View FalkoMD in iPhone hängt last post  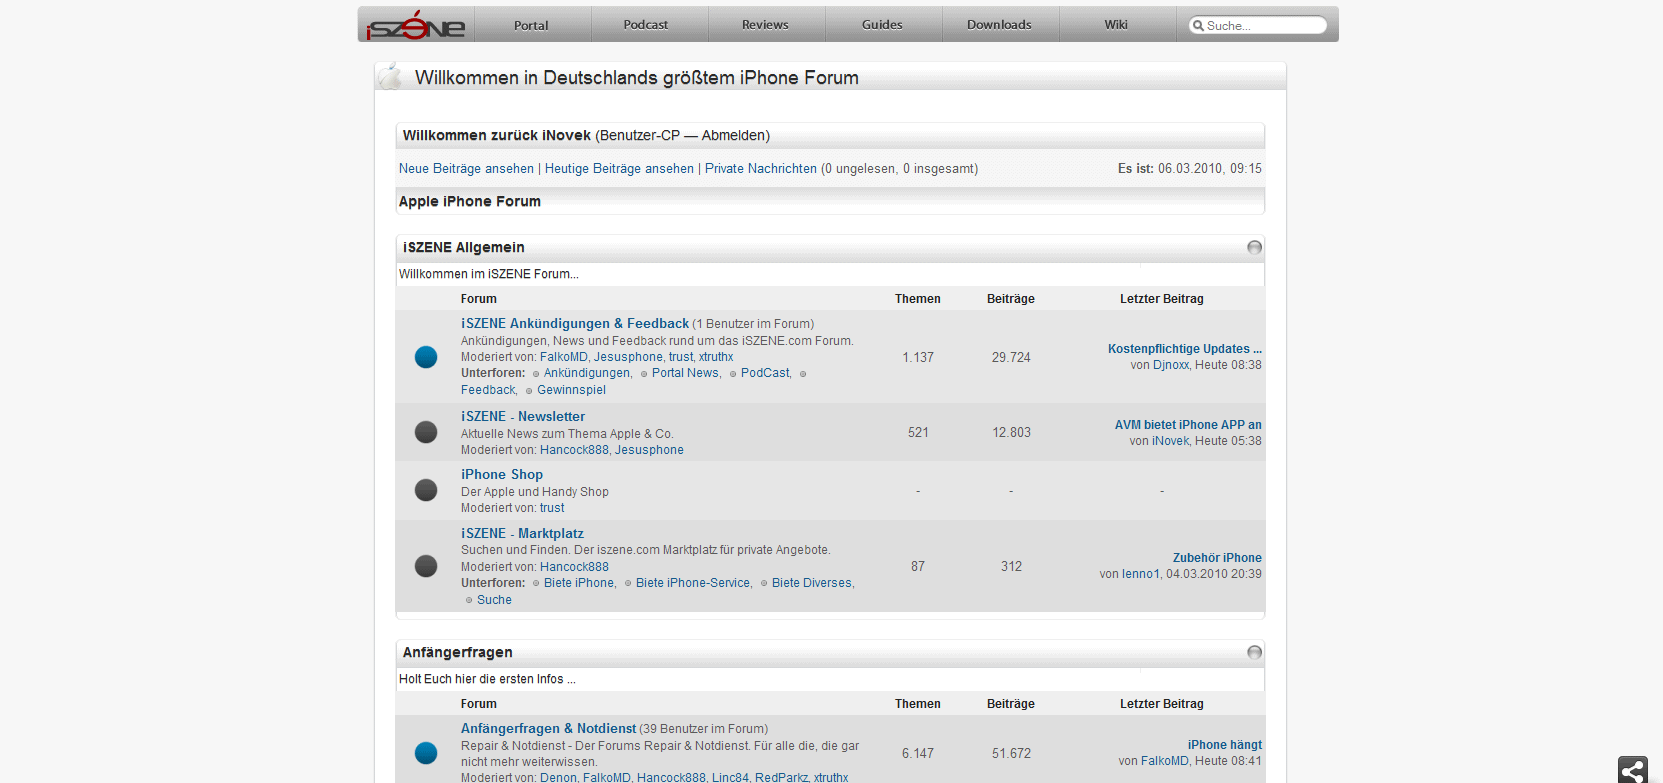[1165, 761]
